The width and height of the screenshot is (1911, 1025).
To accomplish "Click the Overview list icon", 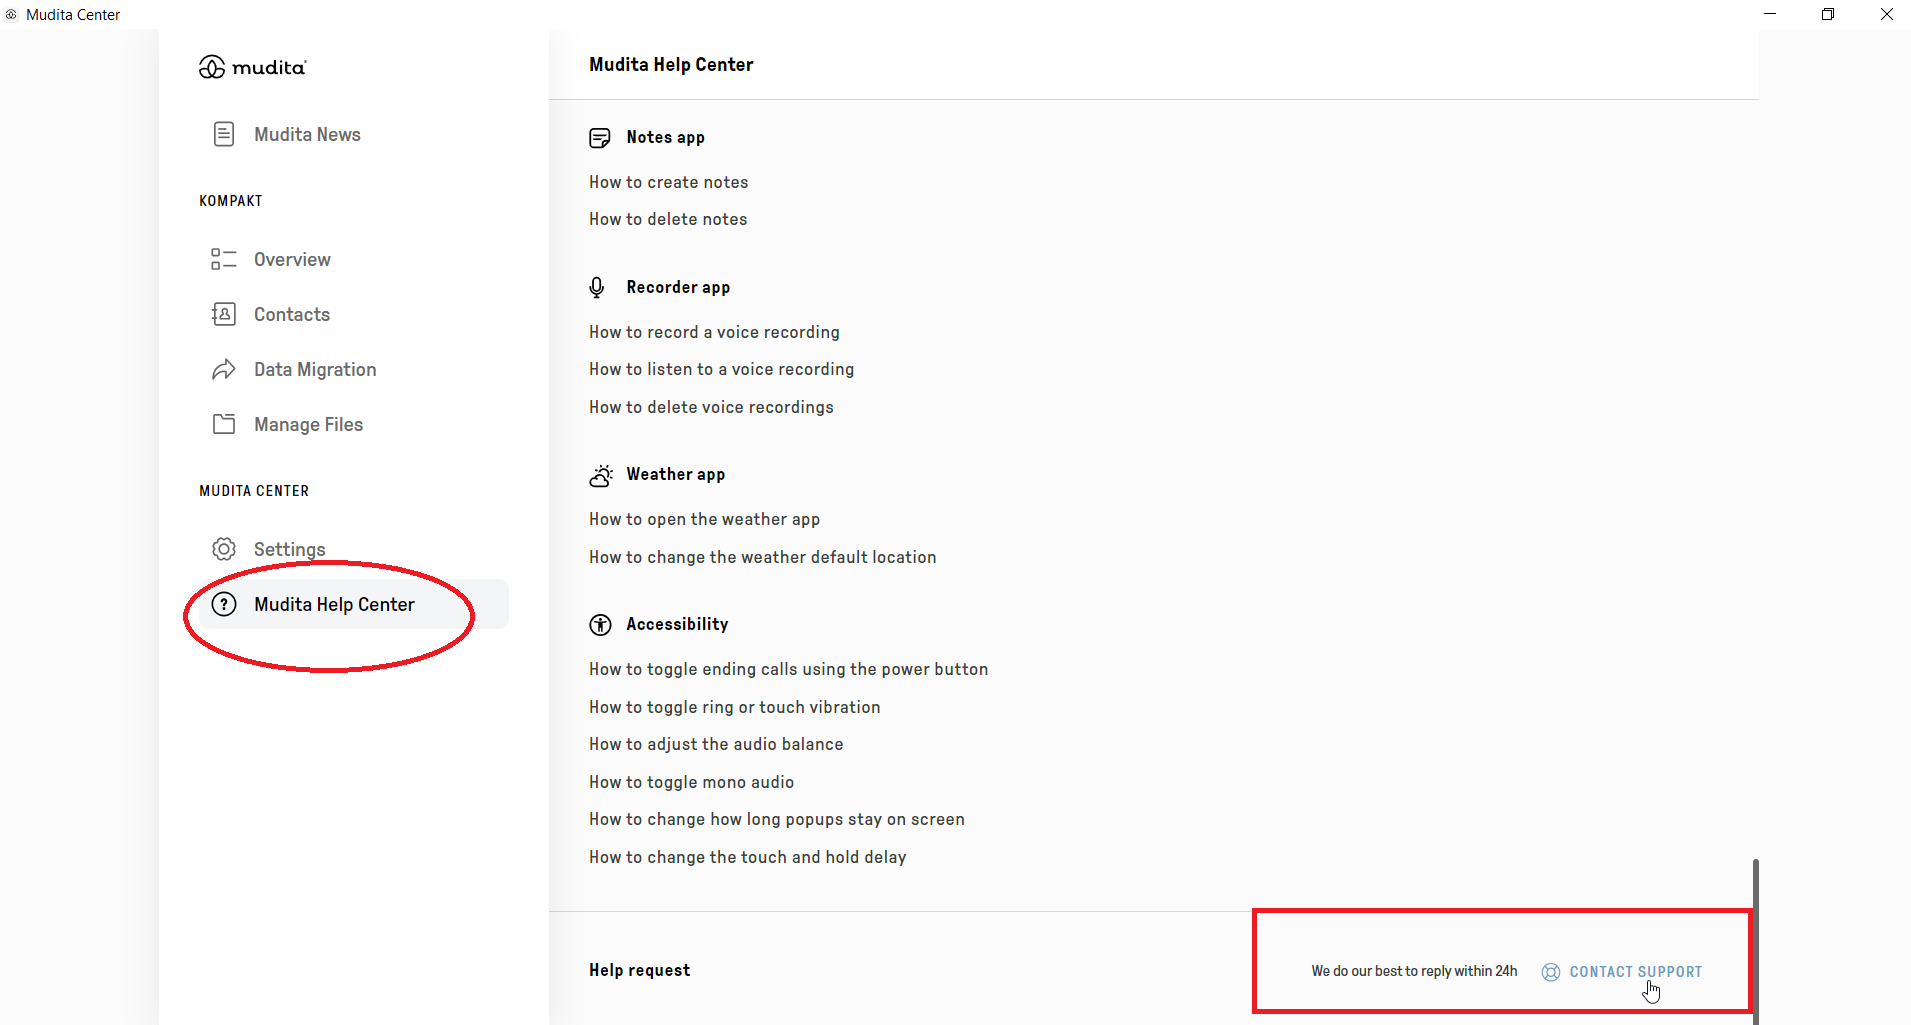I will point(224,259).
